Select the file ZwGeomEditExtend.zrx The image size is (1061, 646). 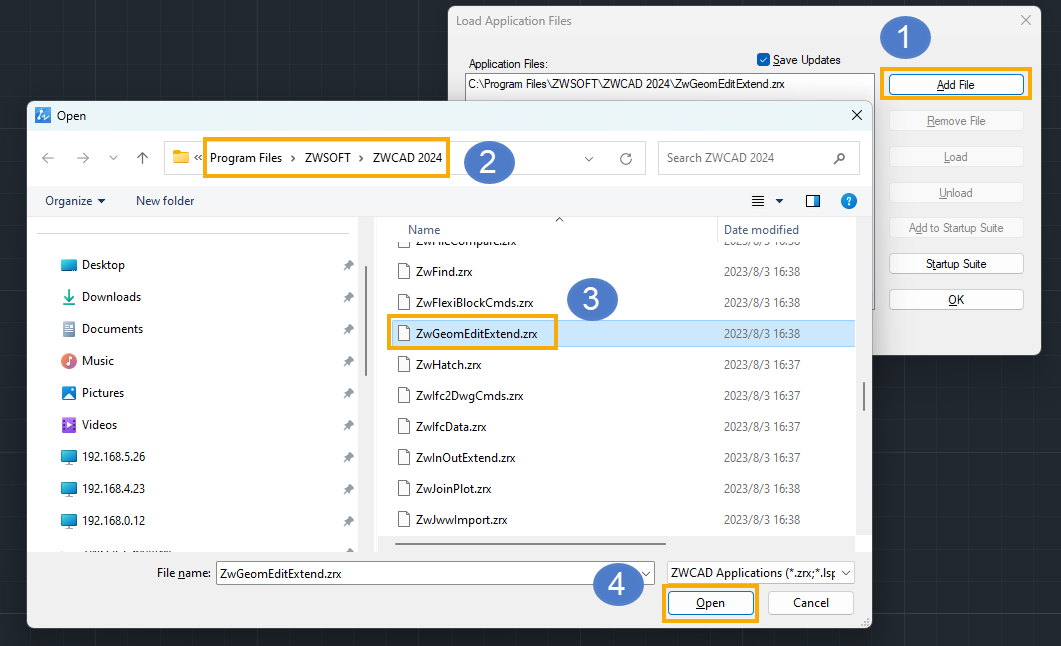[x=621, y=333]
